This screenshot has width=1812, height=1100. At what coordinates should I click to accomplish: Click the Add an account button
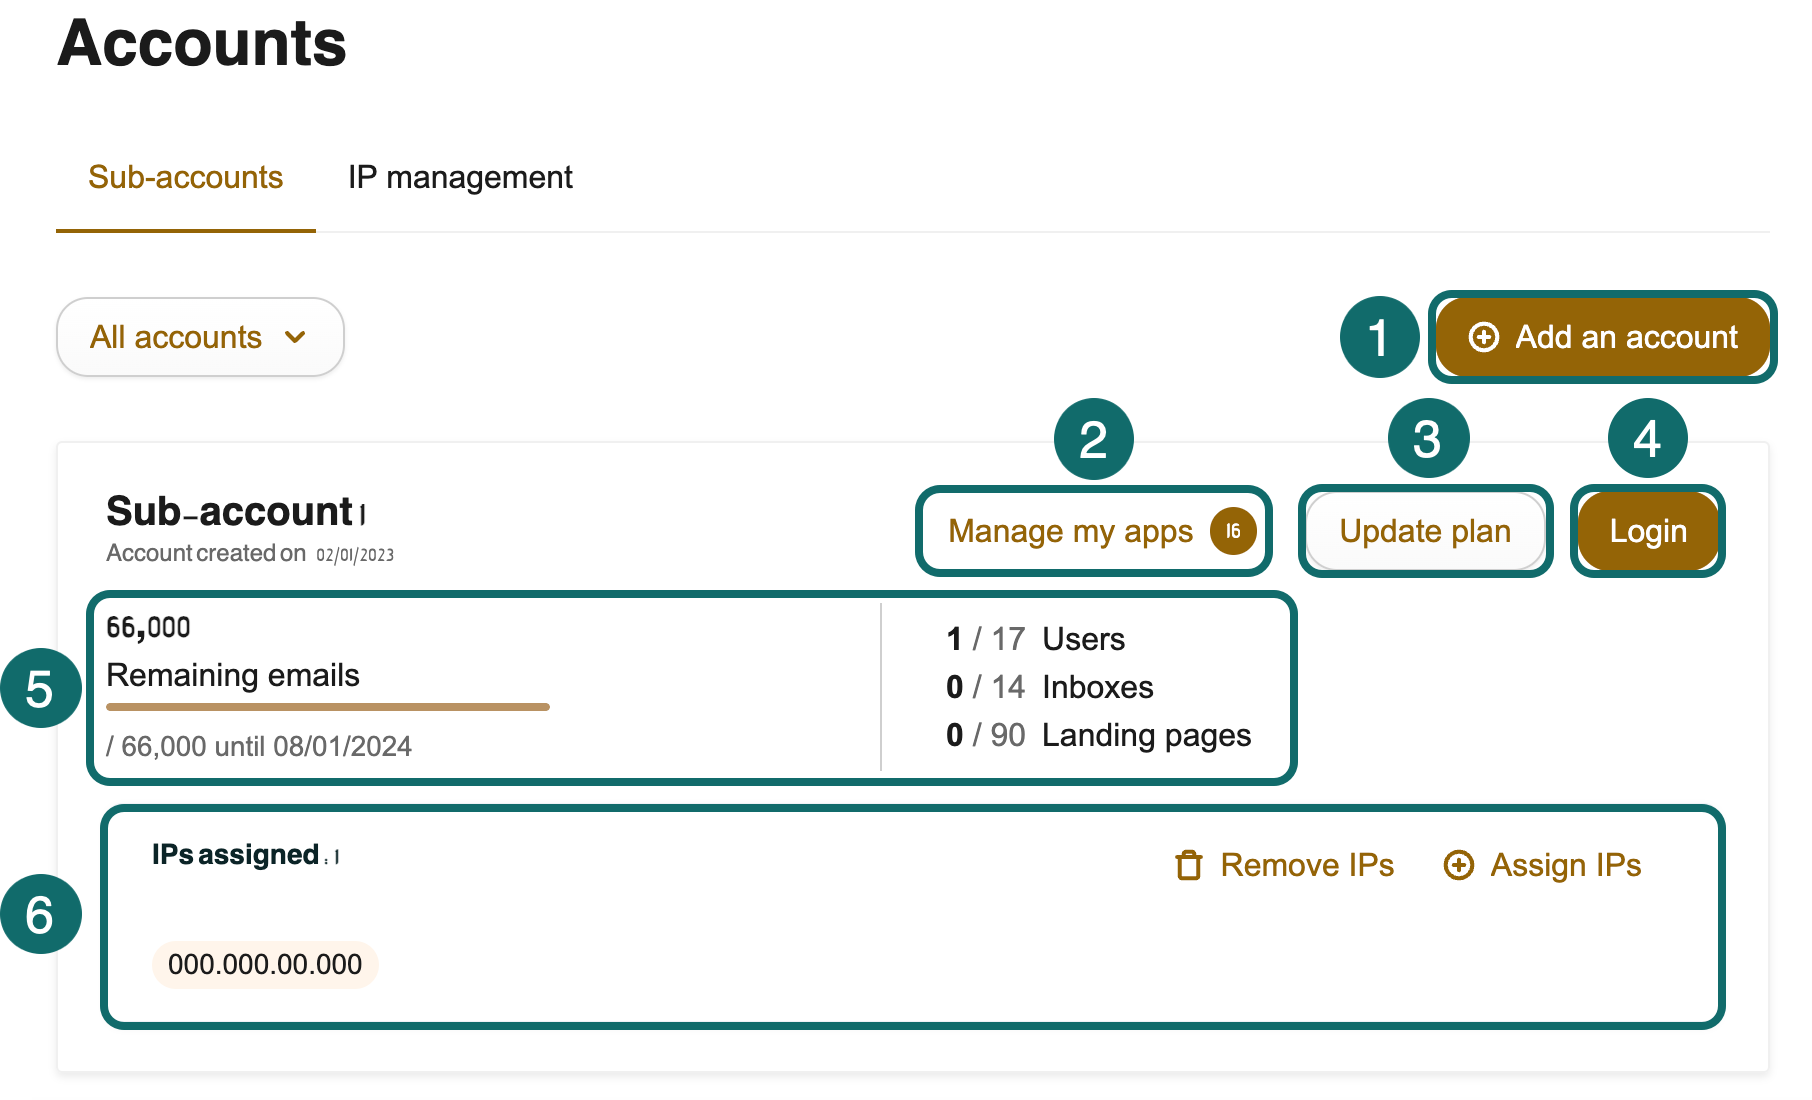pyautogui.click(x=1601, y=337)
